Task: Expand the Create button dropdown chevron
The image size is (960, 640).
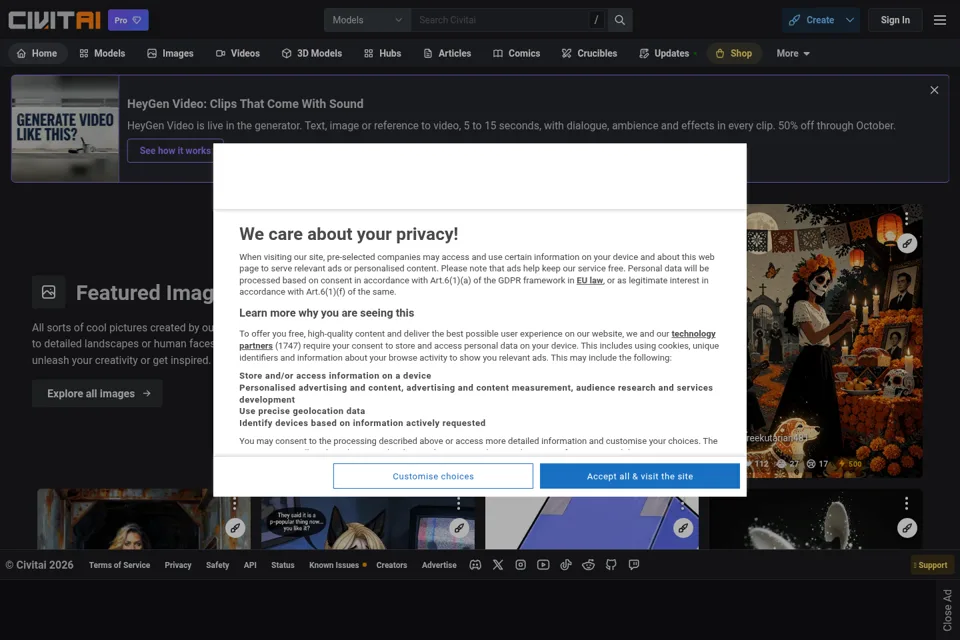Action: (850, 20)
